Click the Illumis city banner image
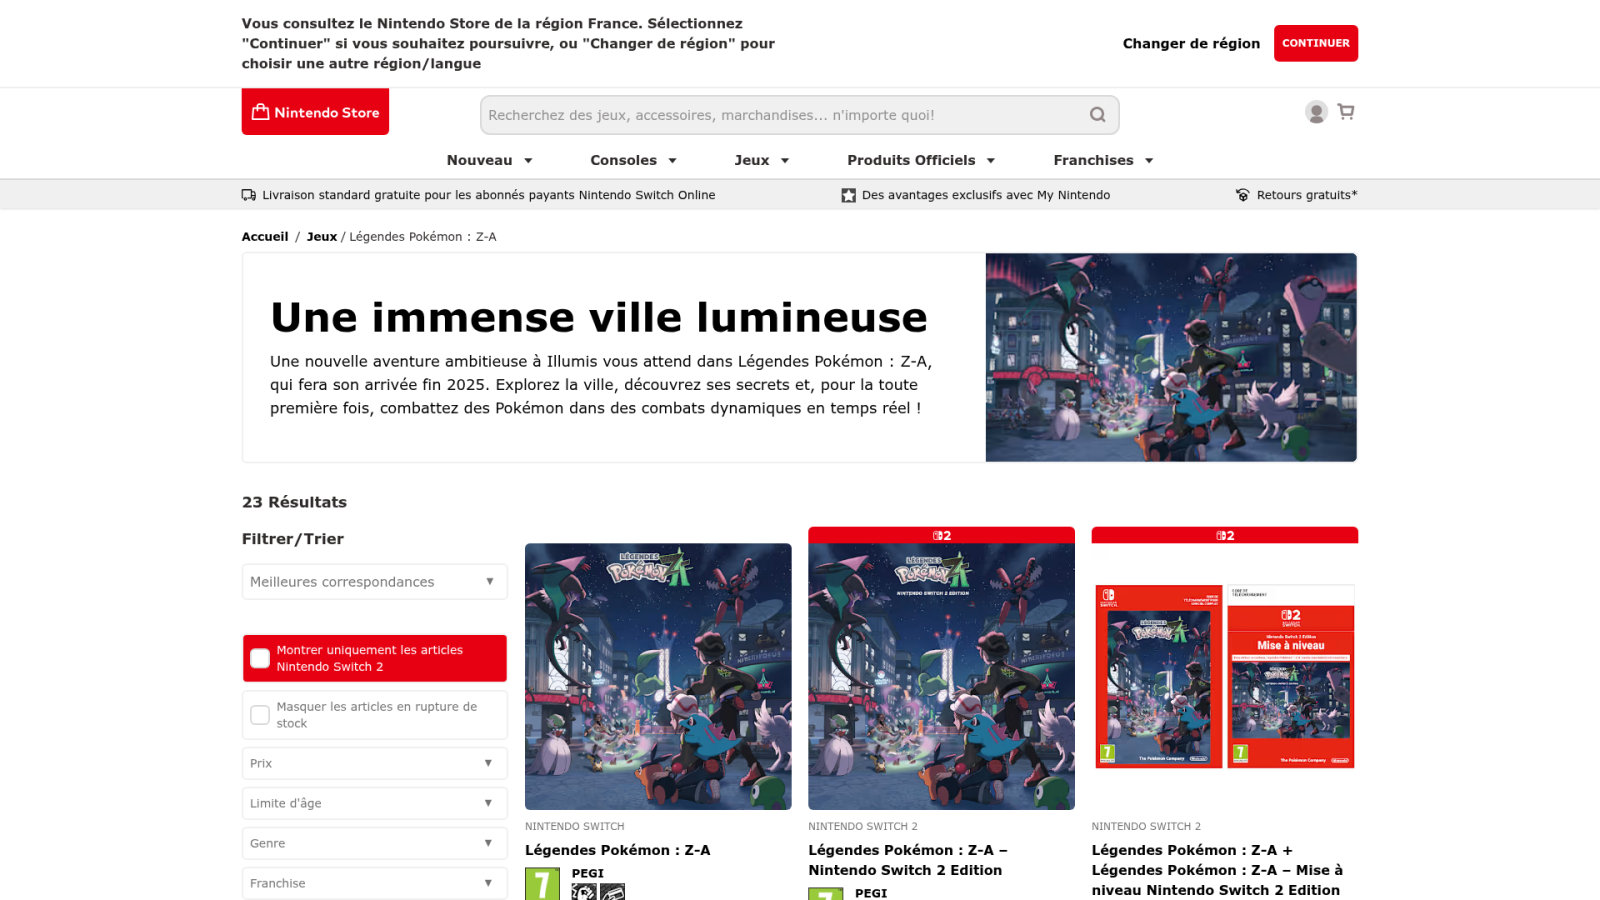Image resolution: width=1600 pixels, height=900 pixels. (x=1171, y=357)
